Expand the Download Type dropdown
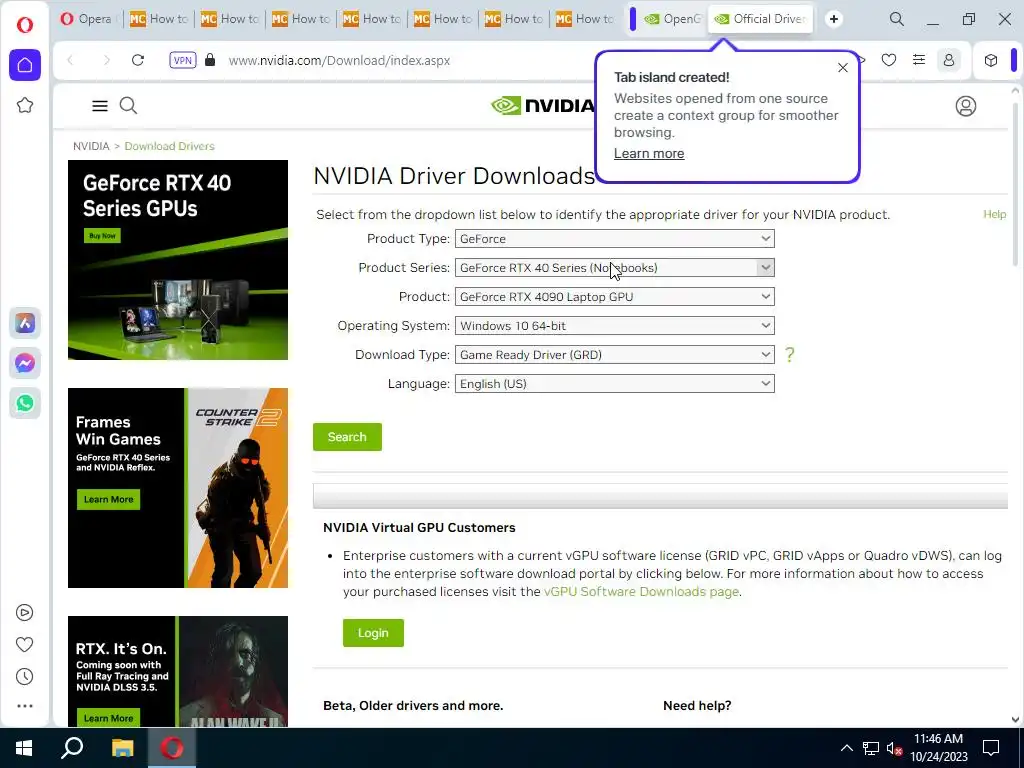 [615, 355]
